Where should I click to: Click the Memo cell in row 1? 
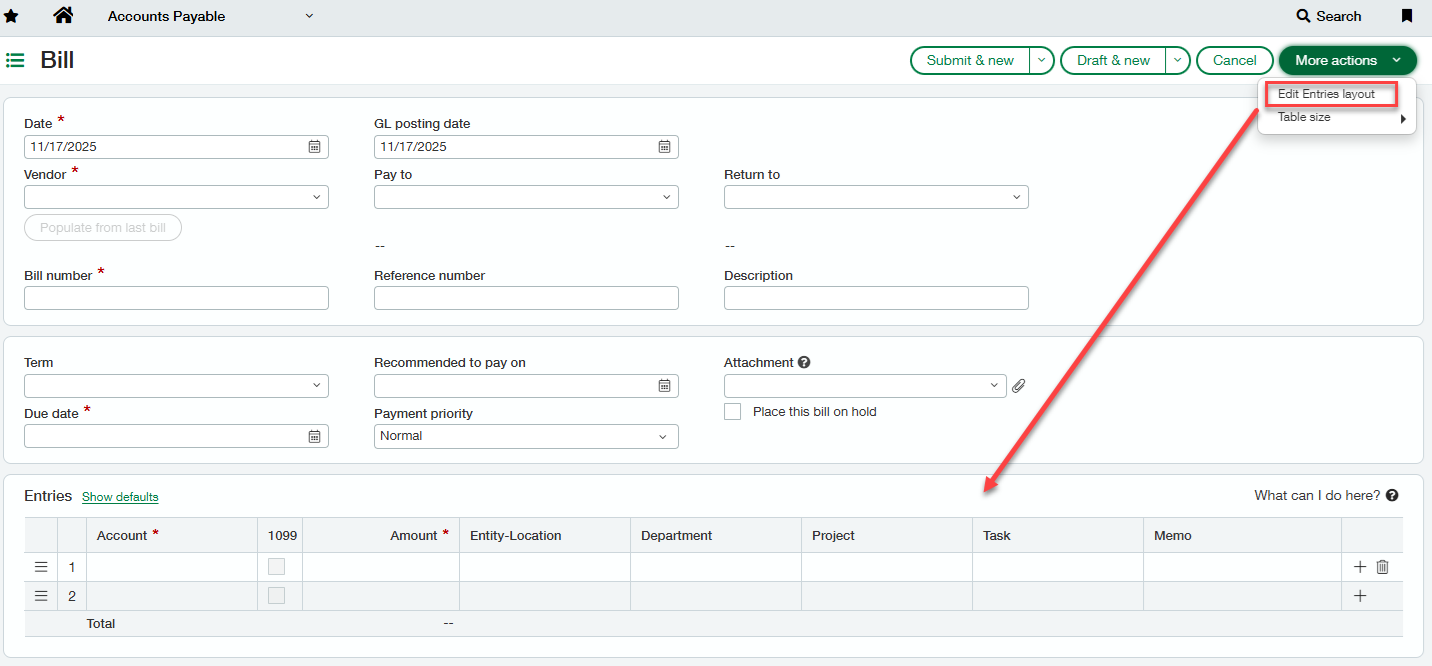point(1242,567)
